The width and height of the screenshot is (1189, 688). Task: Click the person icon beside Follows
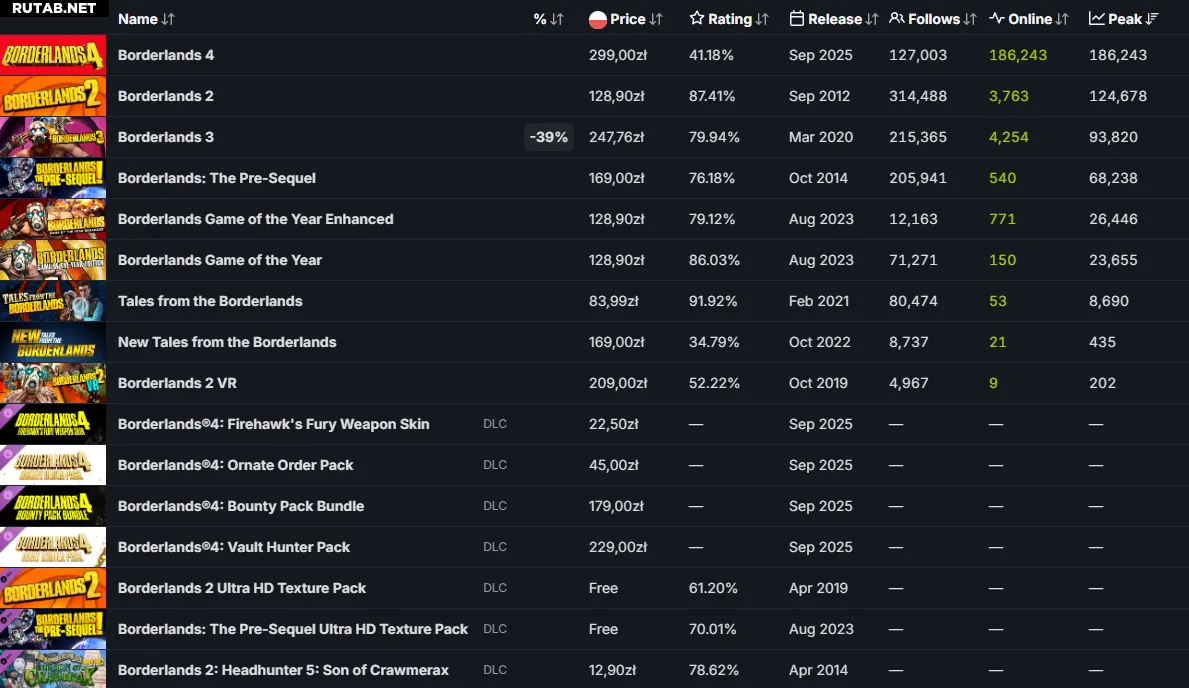pos(896,18)
